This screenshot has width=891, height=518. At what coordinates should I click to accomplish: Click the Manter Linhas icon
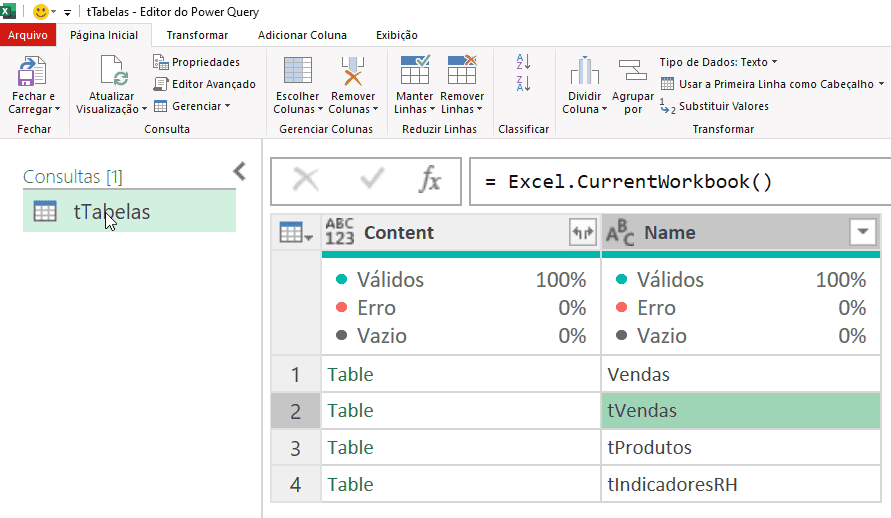tap(414, 72)
